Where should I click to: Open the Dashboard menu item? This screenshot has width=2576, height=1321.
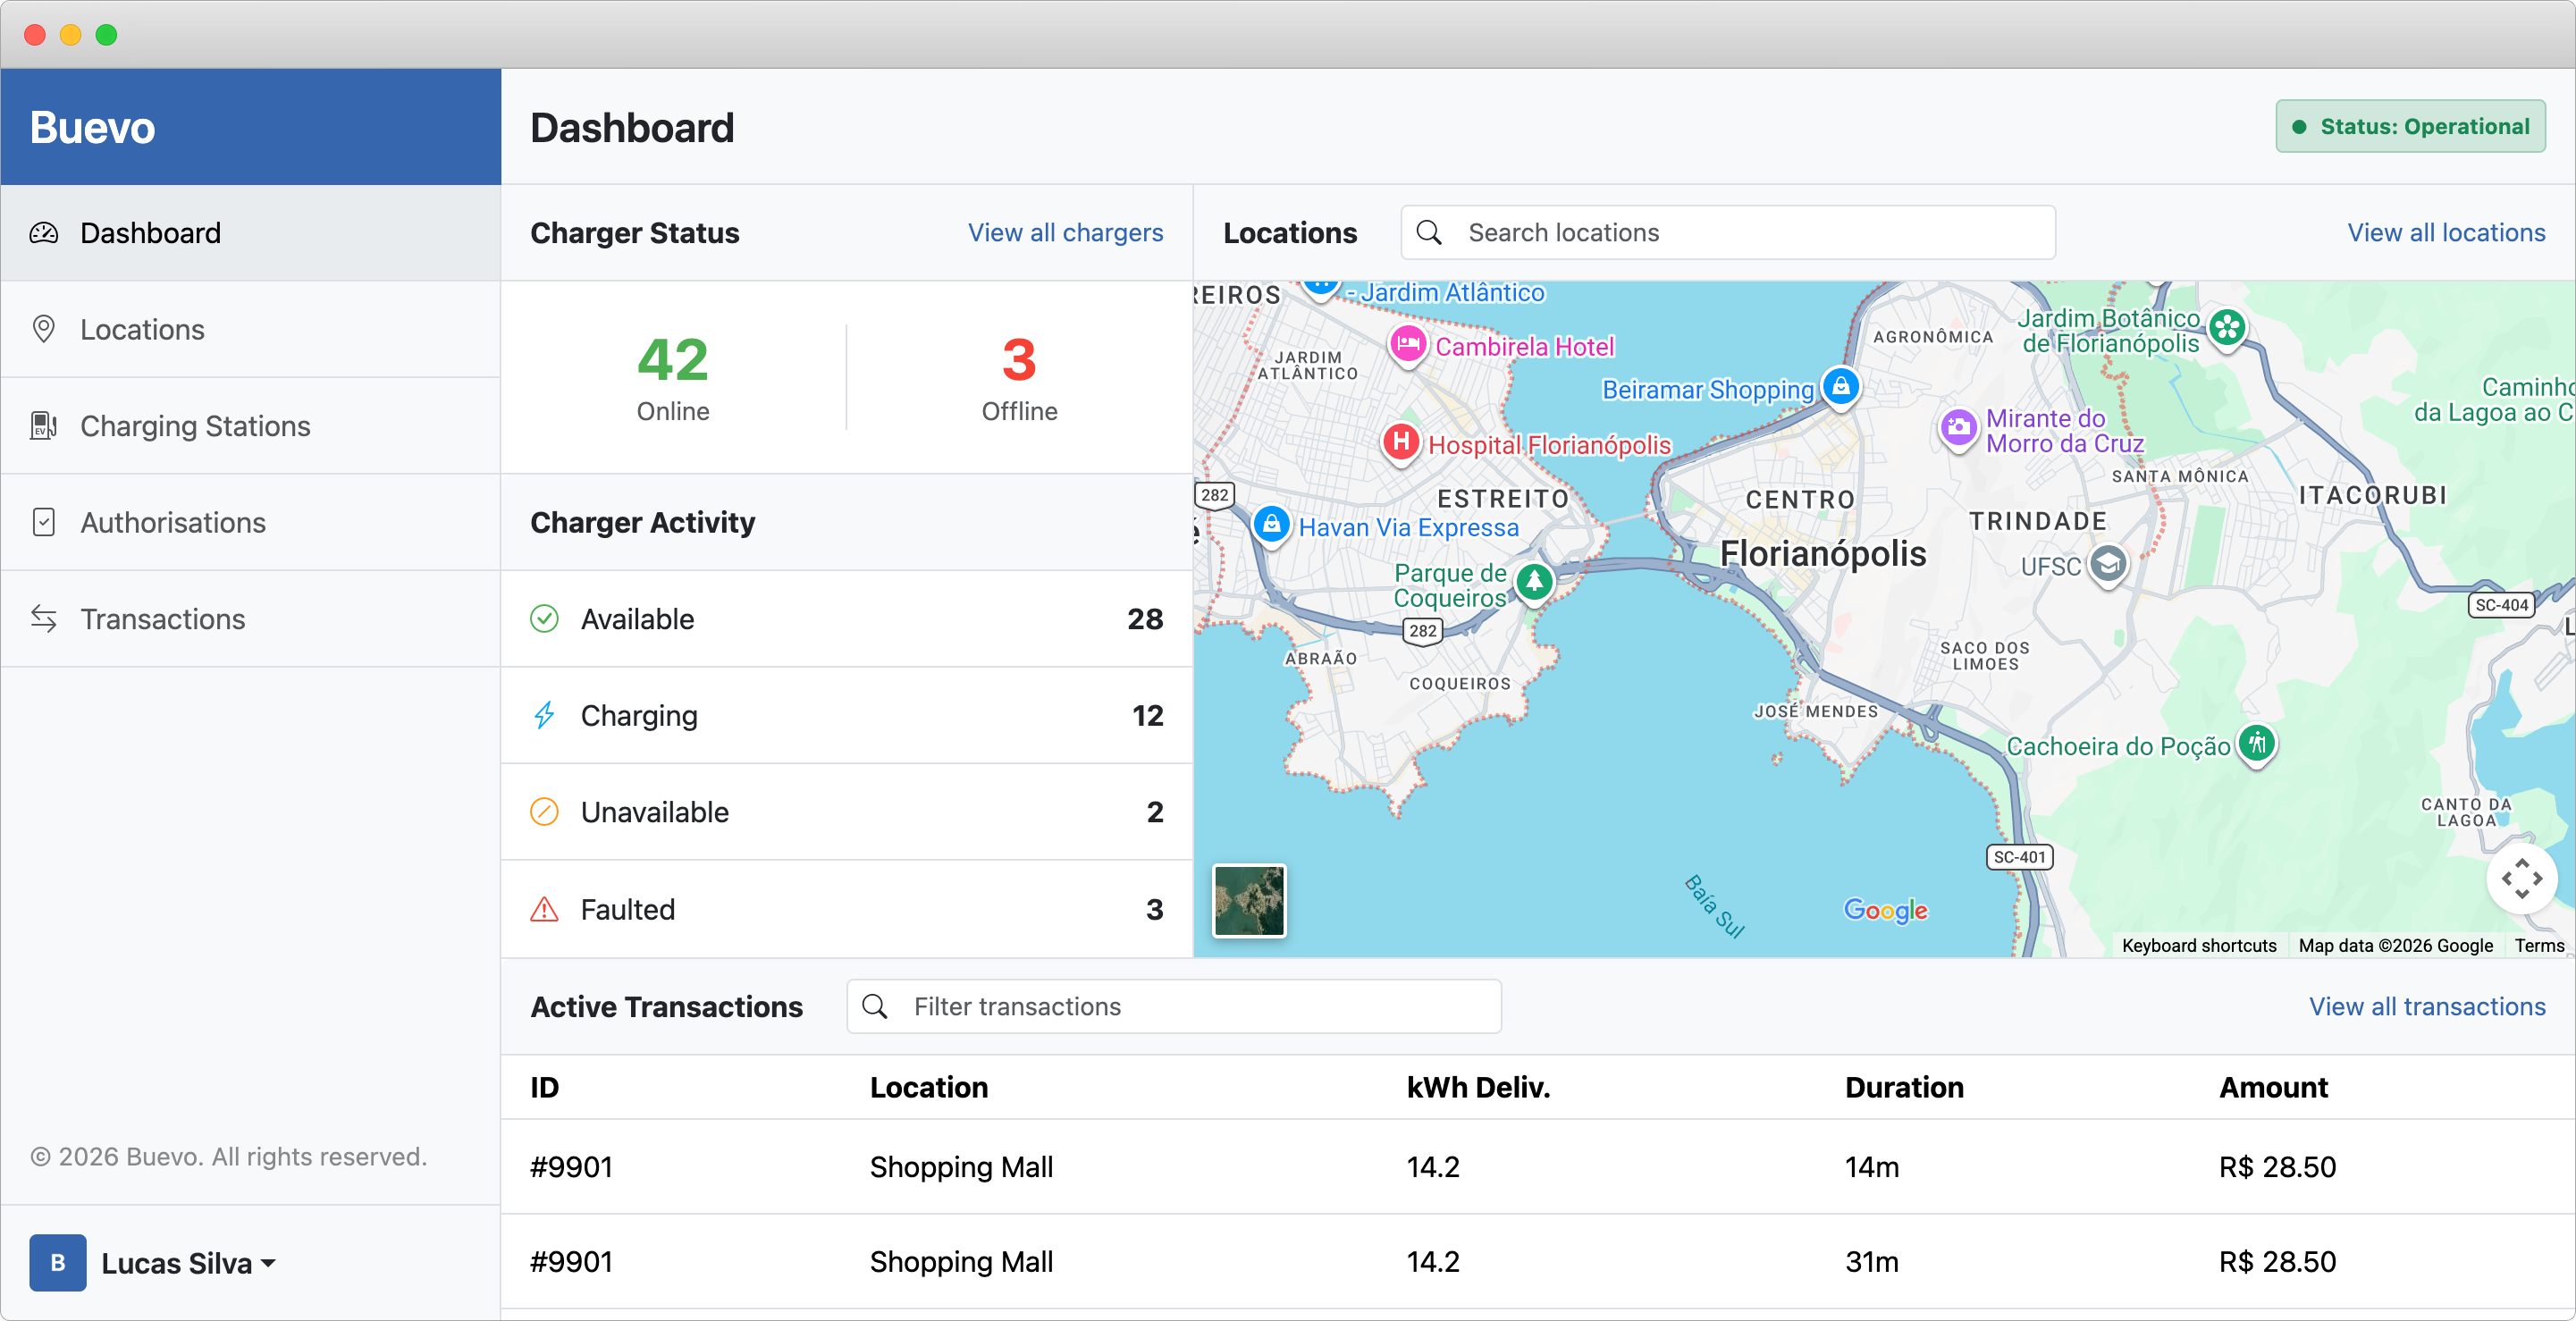point(251,233)
